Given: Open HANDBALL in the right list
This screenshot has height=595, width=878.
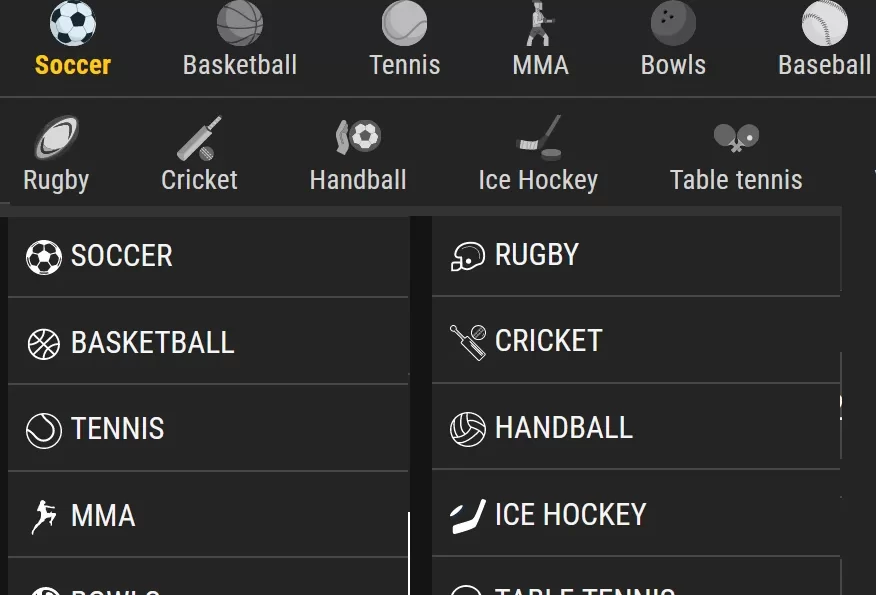Looking at the screenshot, I should [x=636, y=428].
